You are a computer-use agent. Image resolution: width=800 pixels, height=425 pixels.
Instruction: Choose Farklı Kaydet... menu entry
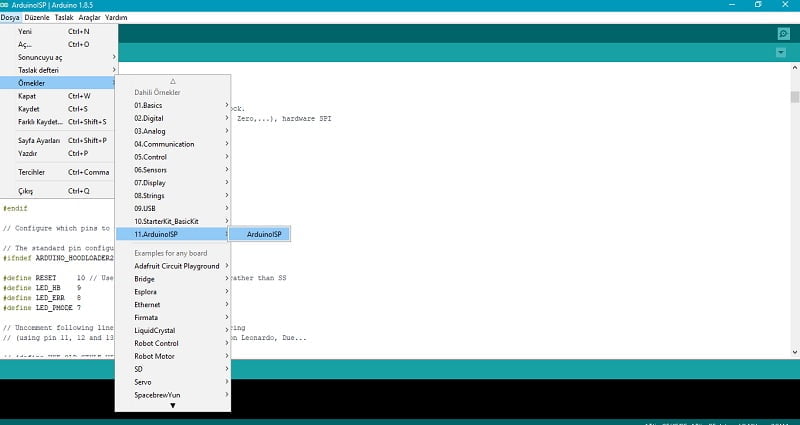click(x=59, y=122)
